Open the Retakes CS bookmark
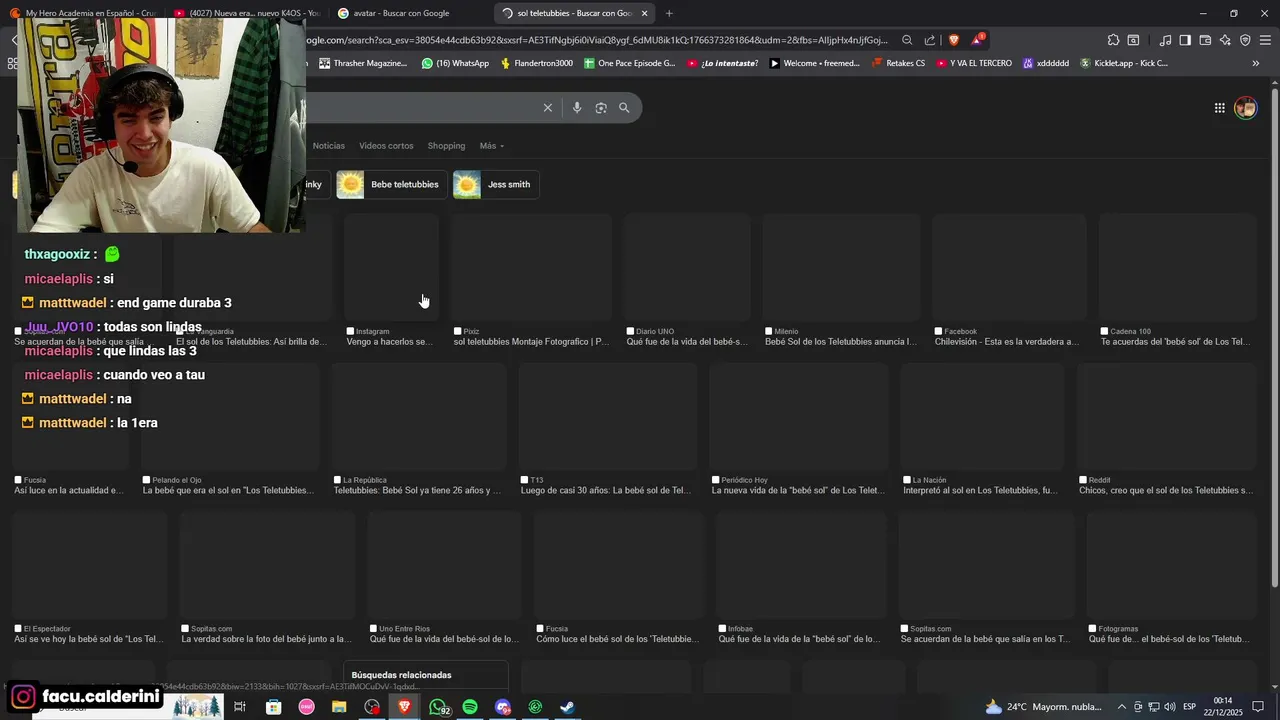Viewport: 1280px width, 720px height. (898, 63)
